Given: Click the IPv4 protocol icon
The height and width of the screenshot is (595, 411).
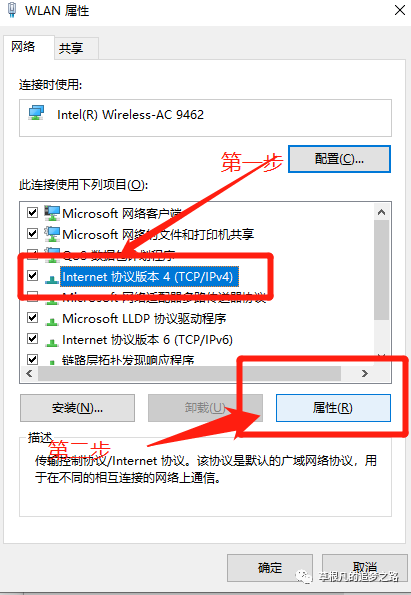Looking at the screenshot, I should [52, 279].
